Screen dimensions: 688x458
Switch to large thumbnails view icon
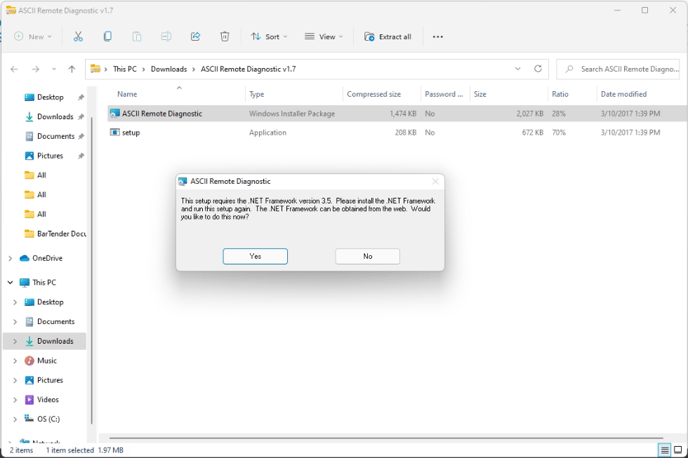click(x=678, y=450)
